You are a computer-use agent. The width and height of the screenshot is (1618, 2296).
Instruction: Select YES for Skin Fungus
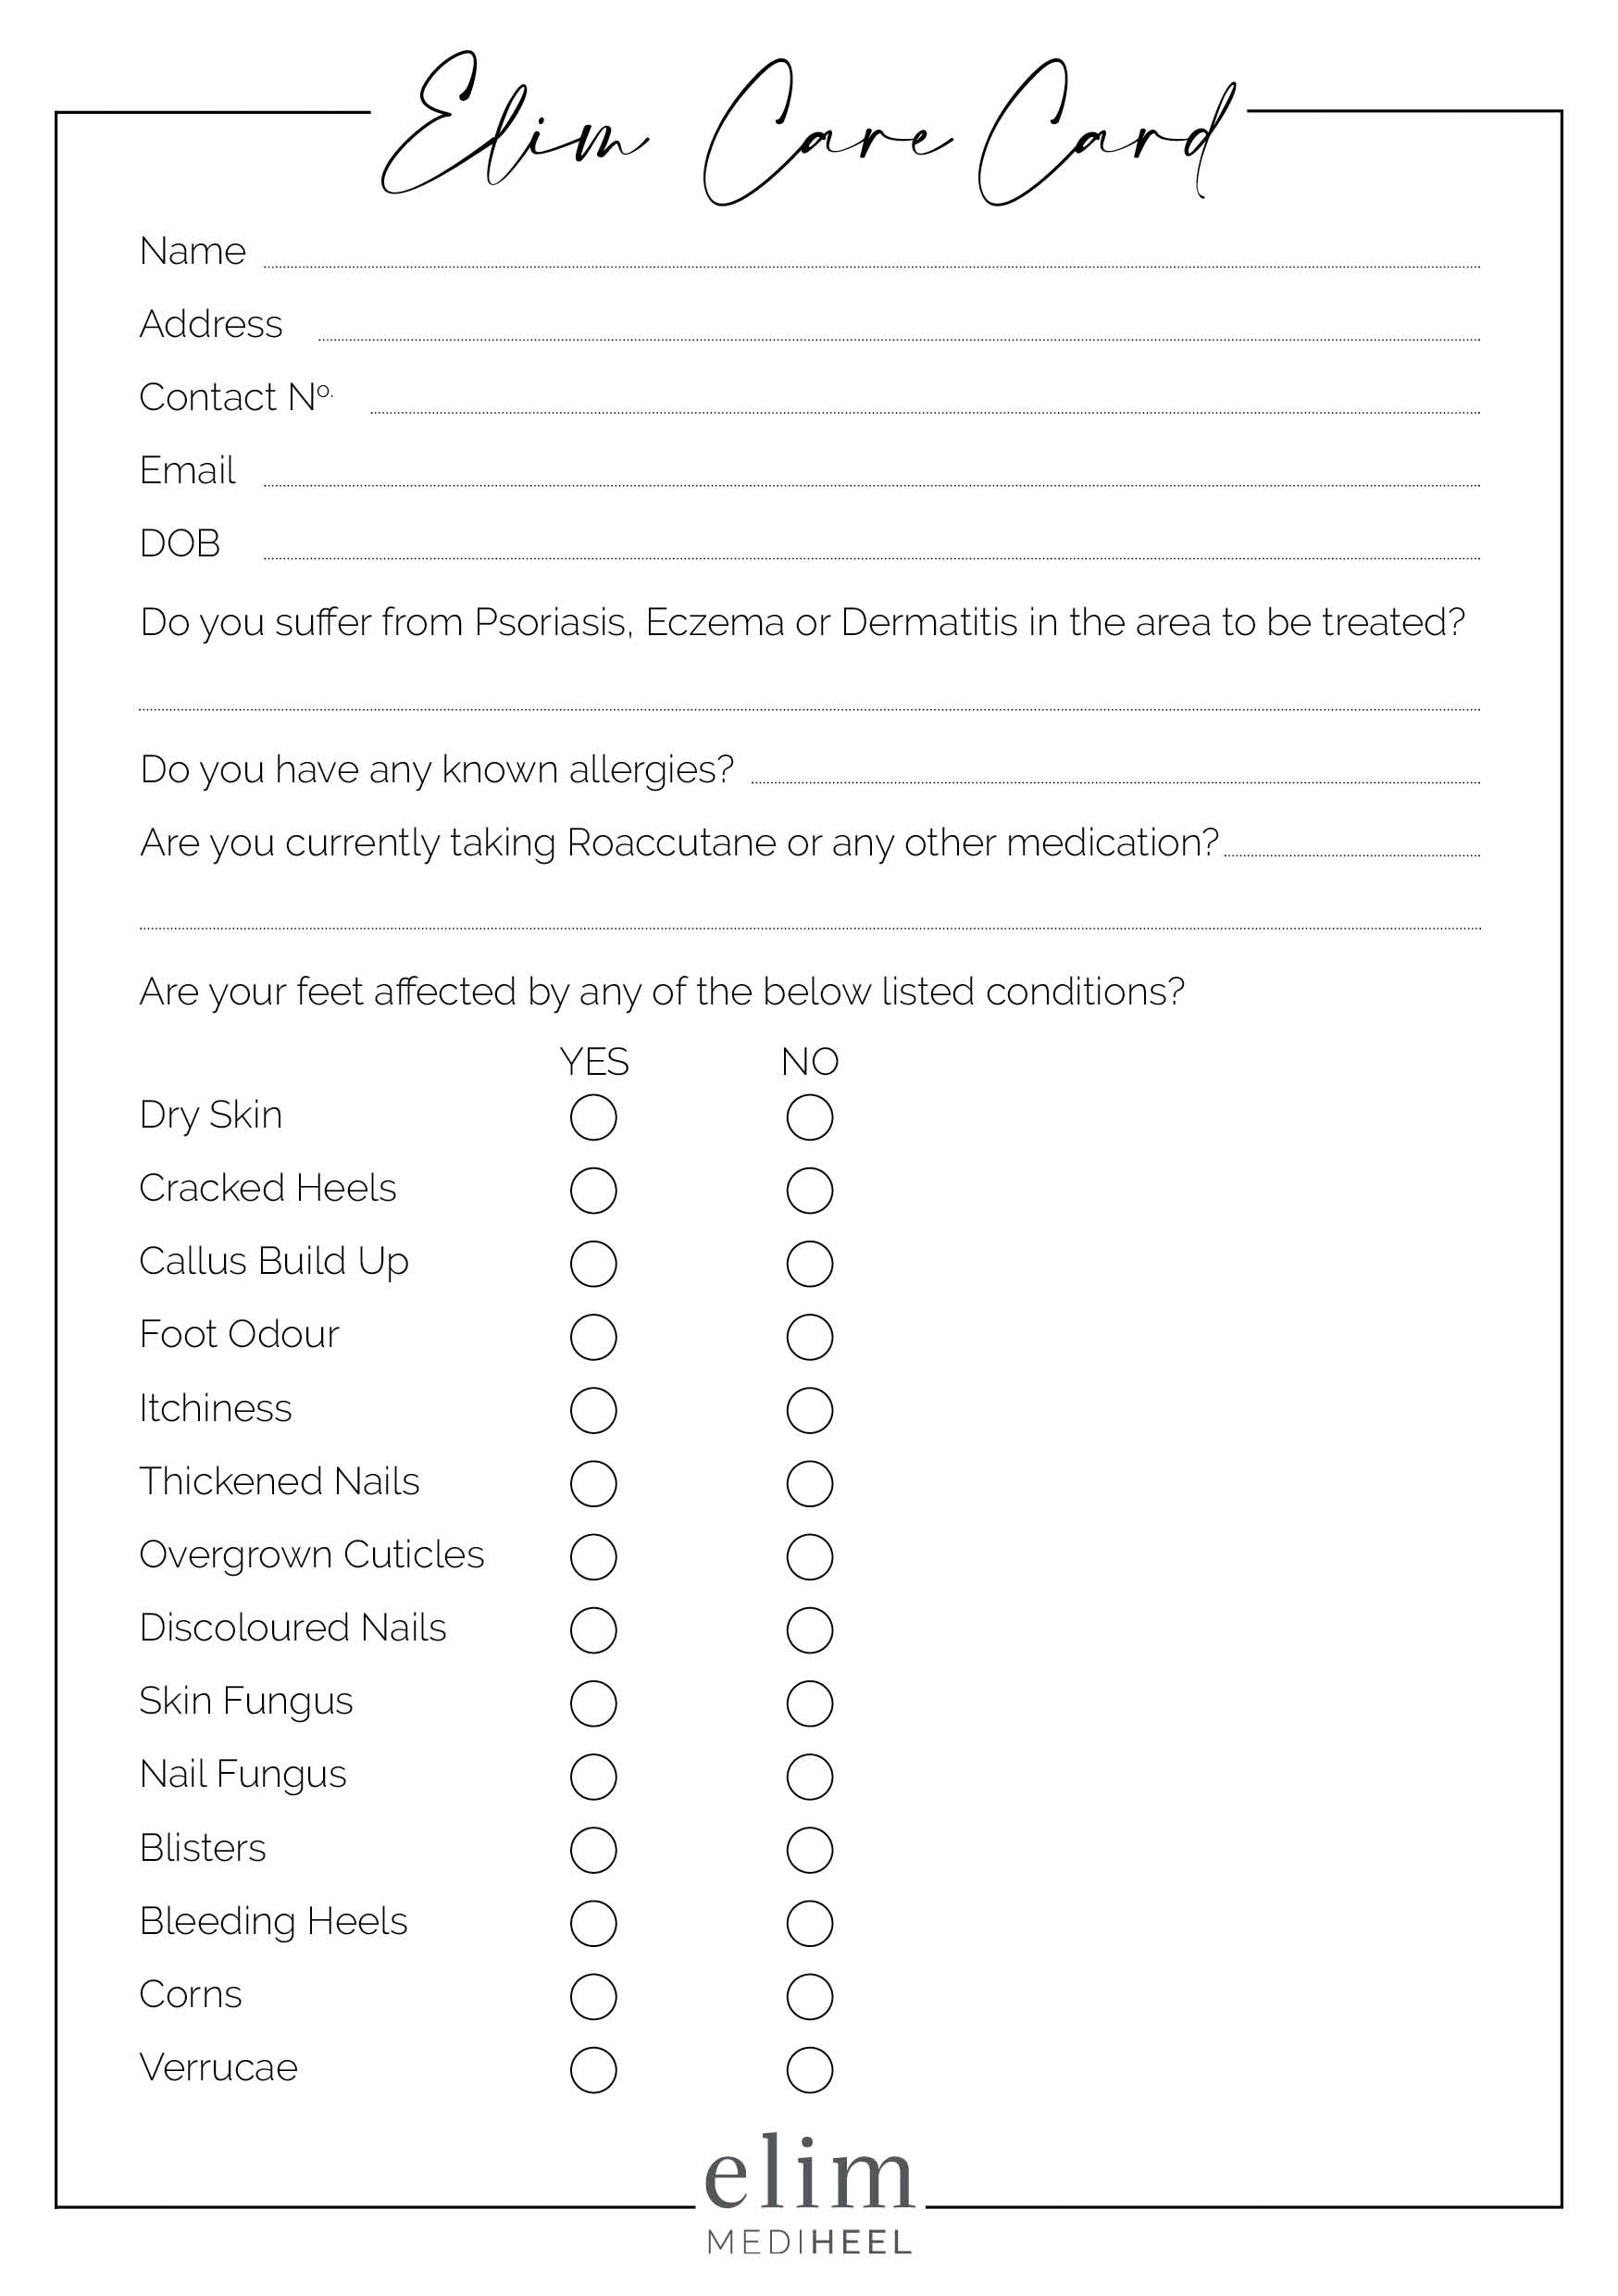(593, 1703)
